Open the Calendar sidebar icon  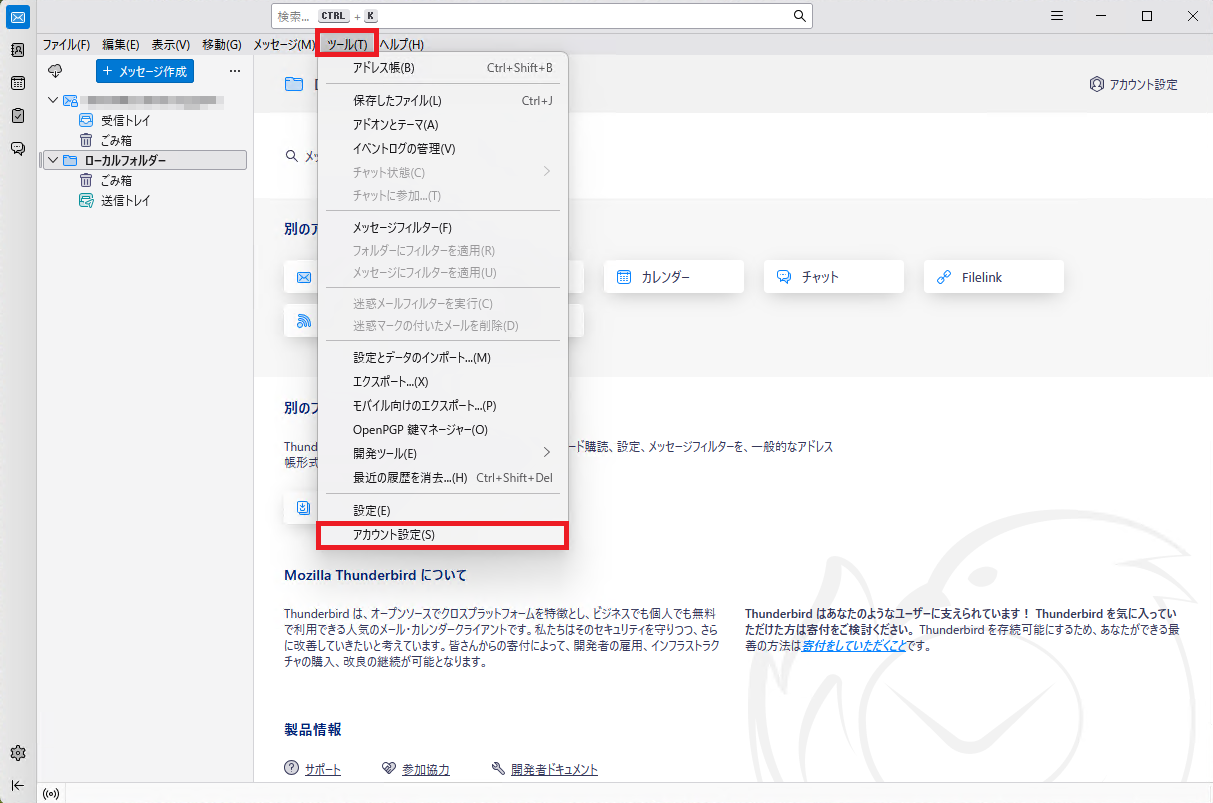(x=17, y=82)
